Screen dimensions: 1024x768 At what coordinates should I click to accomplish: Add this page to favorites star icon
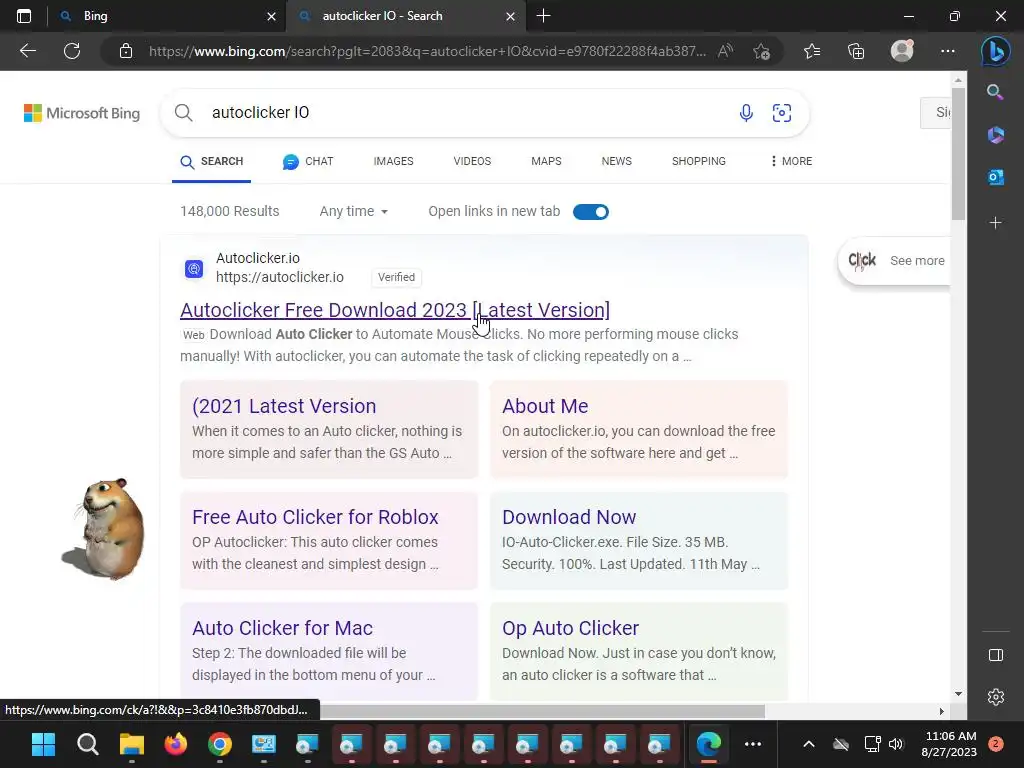click(x=761, y=51)
